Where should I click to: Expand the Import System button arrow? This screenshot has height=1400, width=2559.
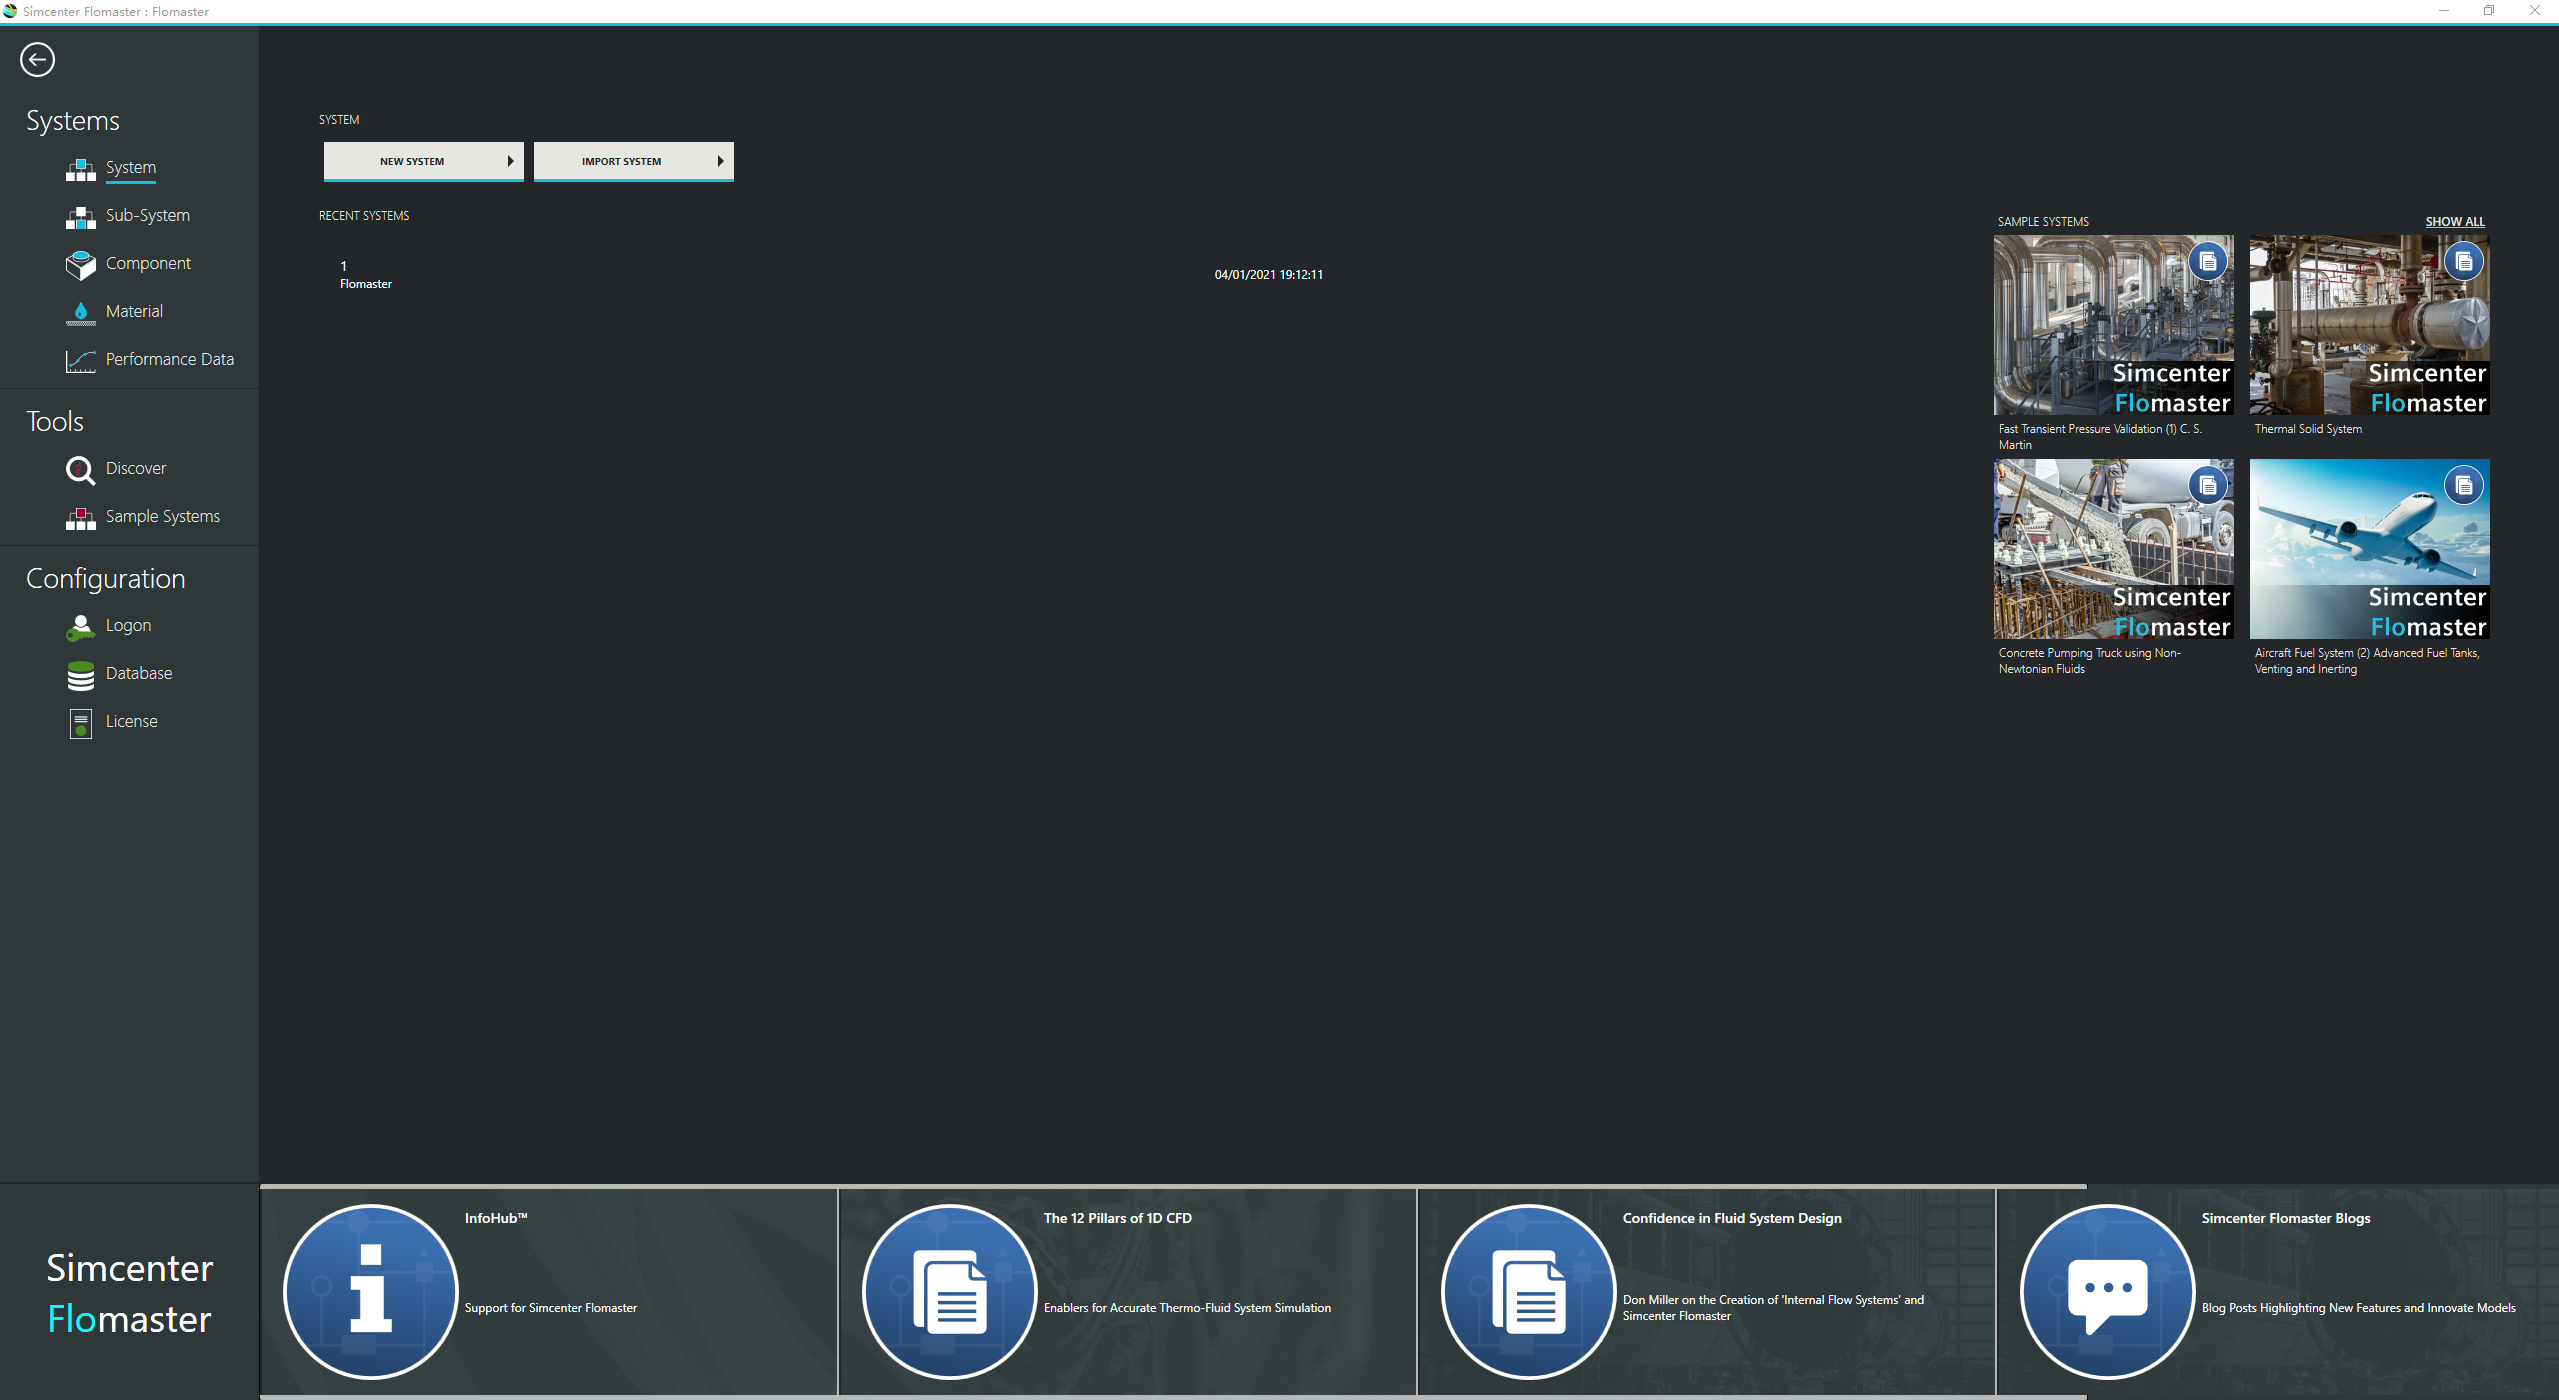[720, 161]
